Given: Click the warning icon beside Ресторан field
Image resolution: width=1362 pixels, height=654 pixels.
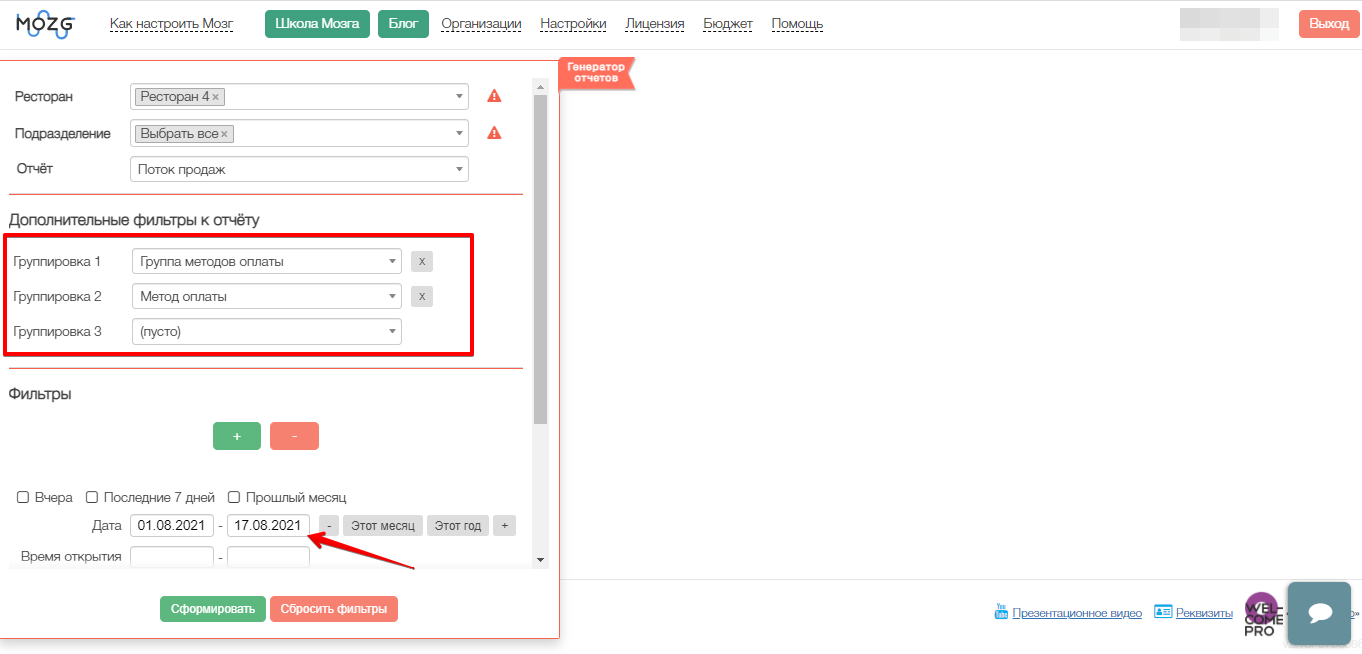Looking at the screenshot, I should tap(494, 97).
